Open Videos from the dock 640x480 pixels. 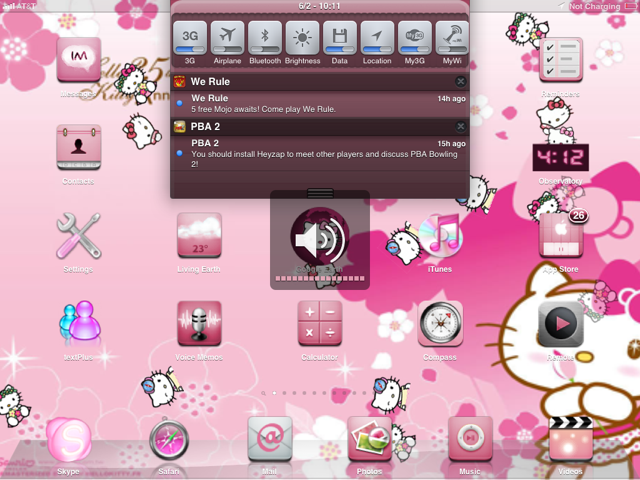pyautogui.click(x=571, y=439)
